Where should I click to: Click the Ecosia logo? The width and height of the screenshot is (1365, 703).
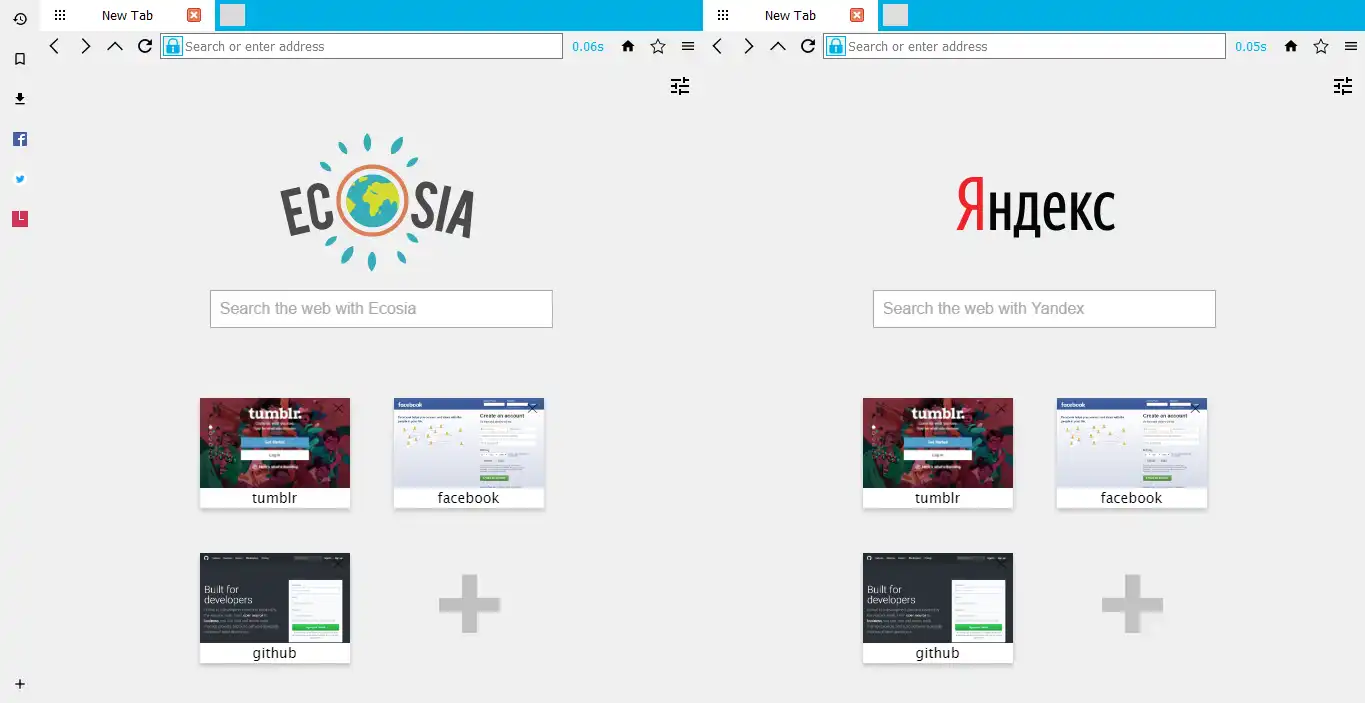tap(376, 203)
